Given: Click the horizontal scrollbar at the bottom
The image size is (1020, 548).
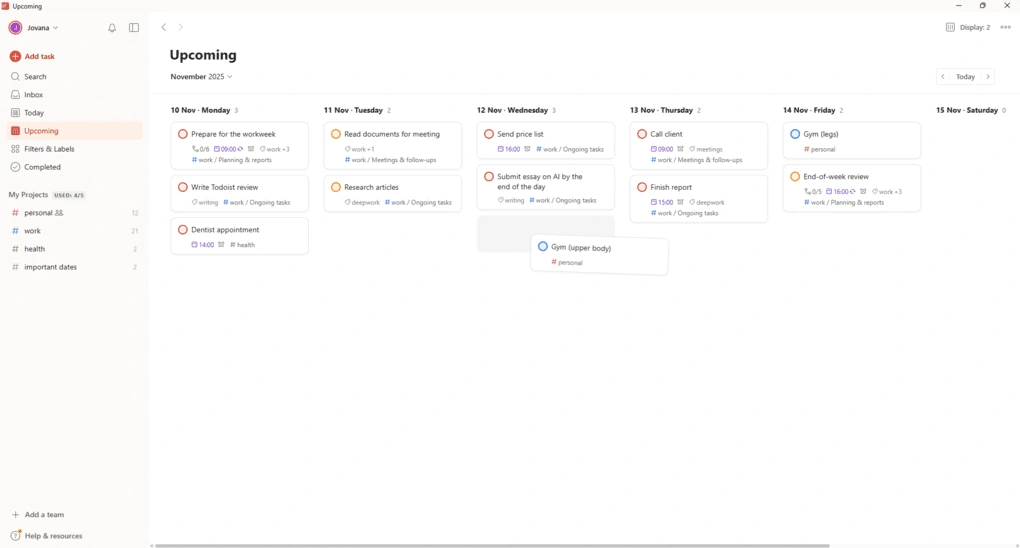Looking at the screenshot, I should pos(492,545).
